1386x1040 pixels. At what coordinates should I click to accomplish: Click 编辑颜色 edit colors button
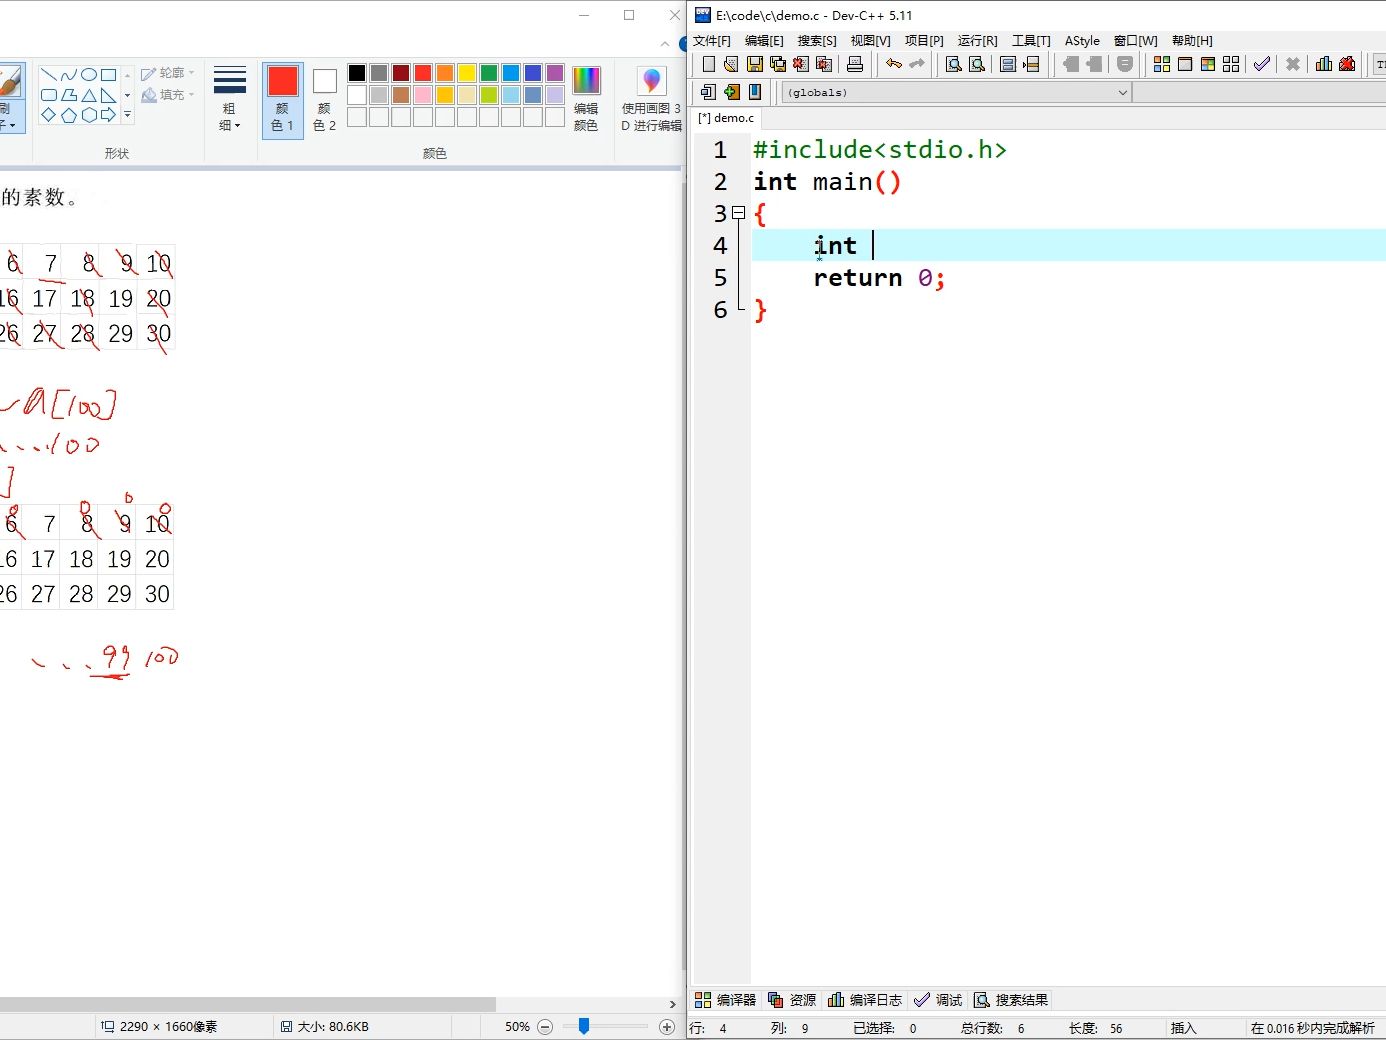[586, 99]
